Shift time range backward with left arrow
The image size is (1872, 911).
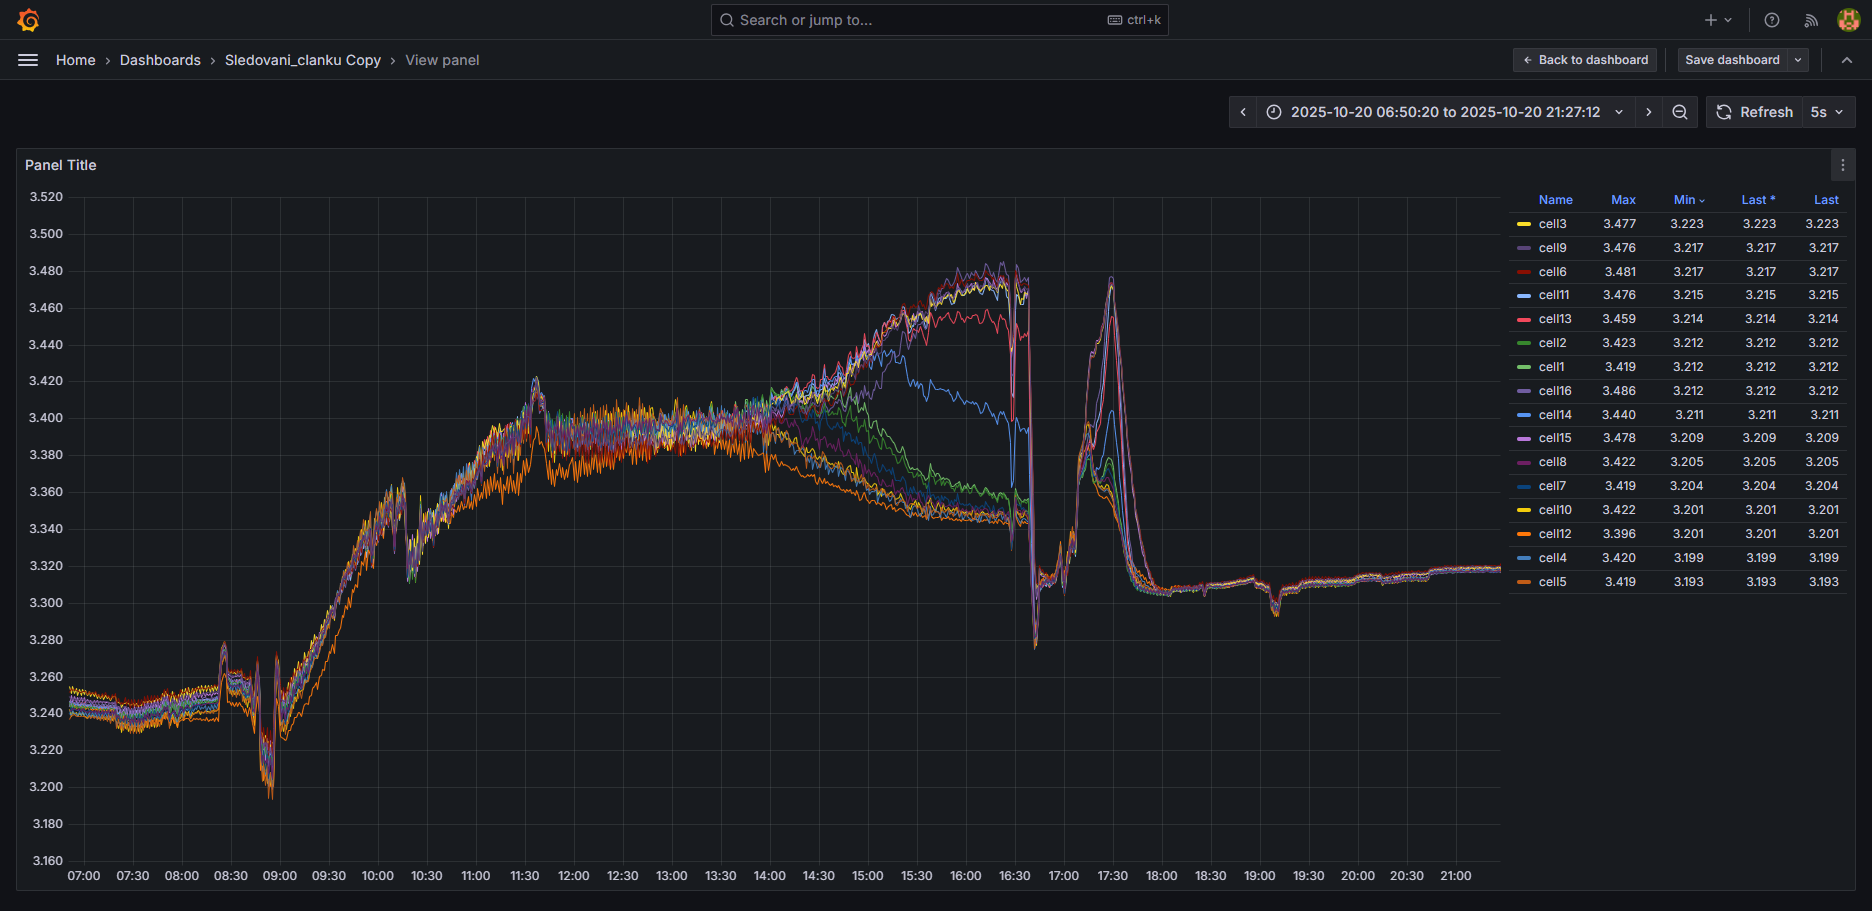(1243, 112)
